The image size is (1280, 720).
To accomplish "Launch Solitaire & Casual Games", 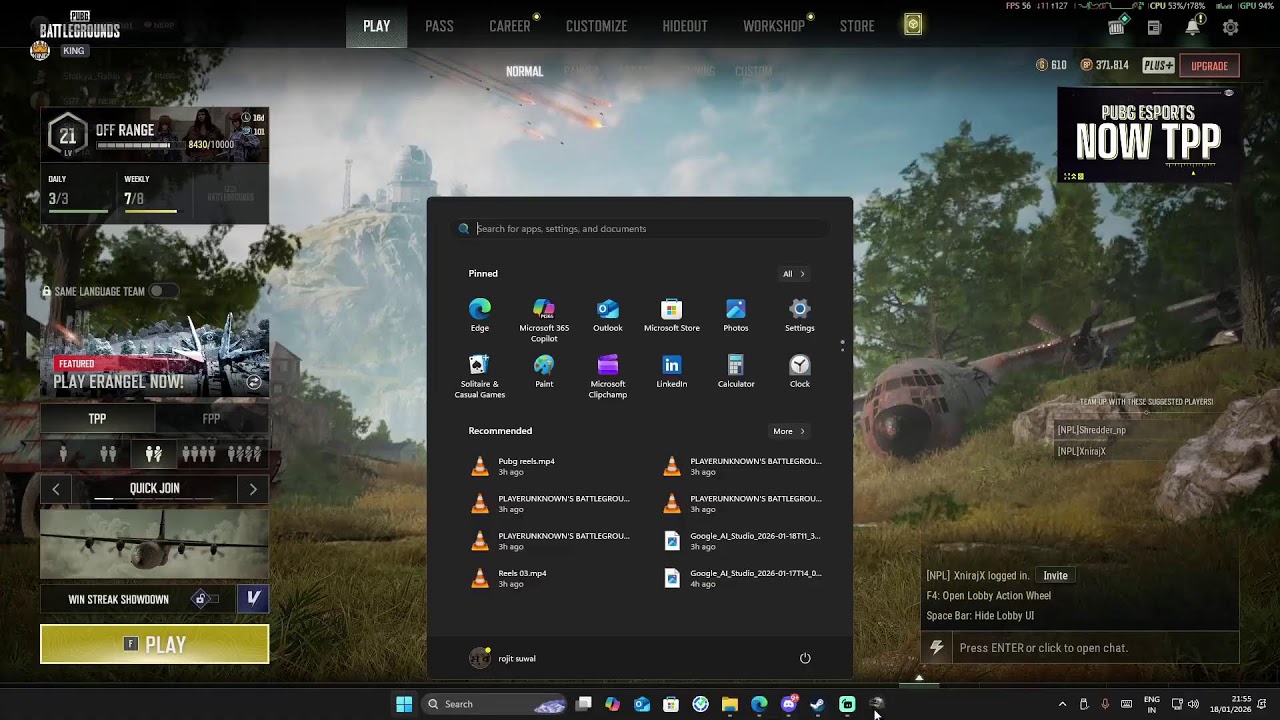I will coord(480,376).
